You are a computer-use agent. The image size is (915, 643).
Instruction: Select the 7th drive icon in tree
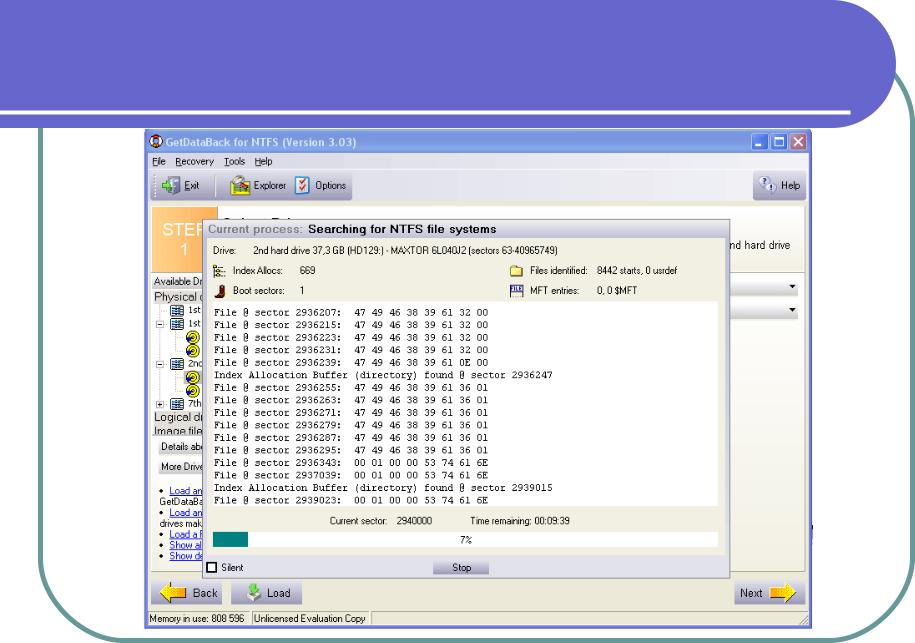(177, 404)
